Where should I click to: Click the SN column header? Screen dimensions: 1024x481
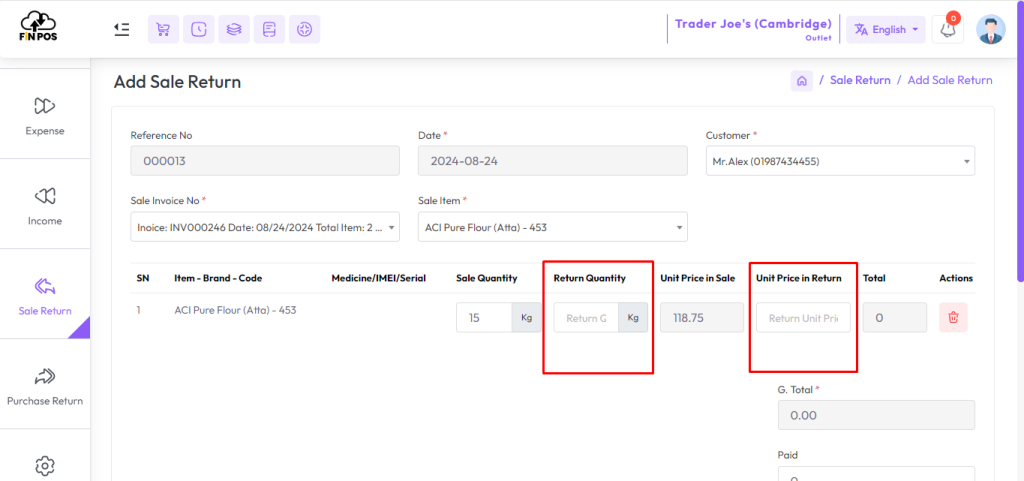pyautogui.click(x=143, y=278)
